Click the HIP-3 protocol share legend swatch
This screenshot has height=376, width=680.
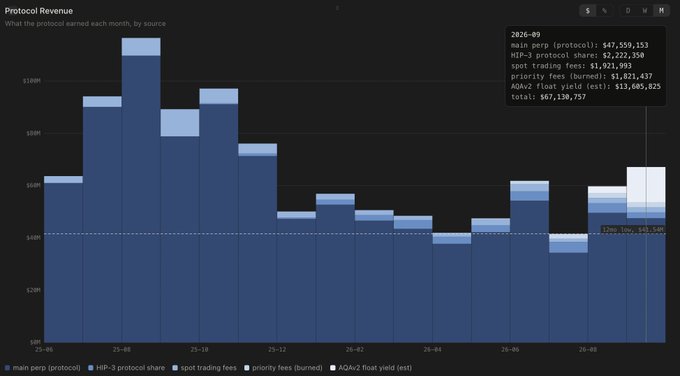91,368
